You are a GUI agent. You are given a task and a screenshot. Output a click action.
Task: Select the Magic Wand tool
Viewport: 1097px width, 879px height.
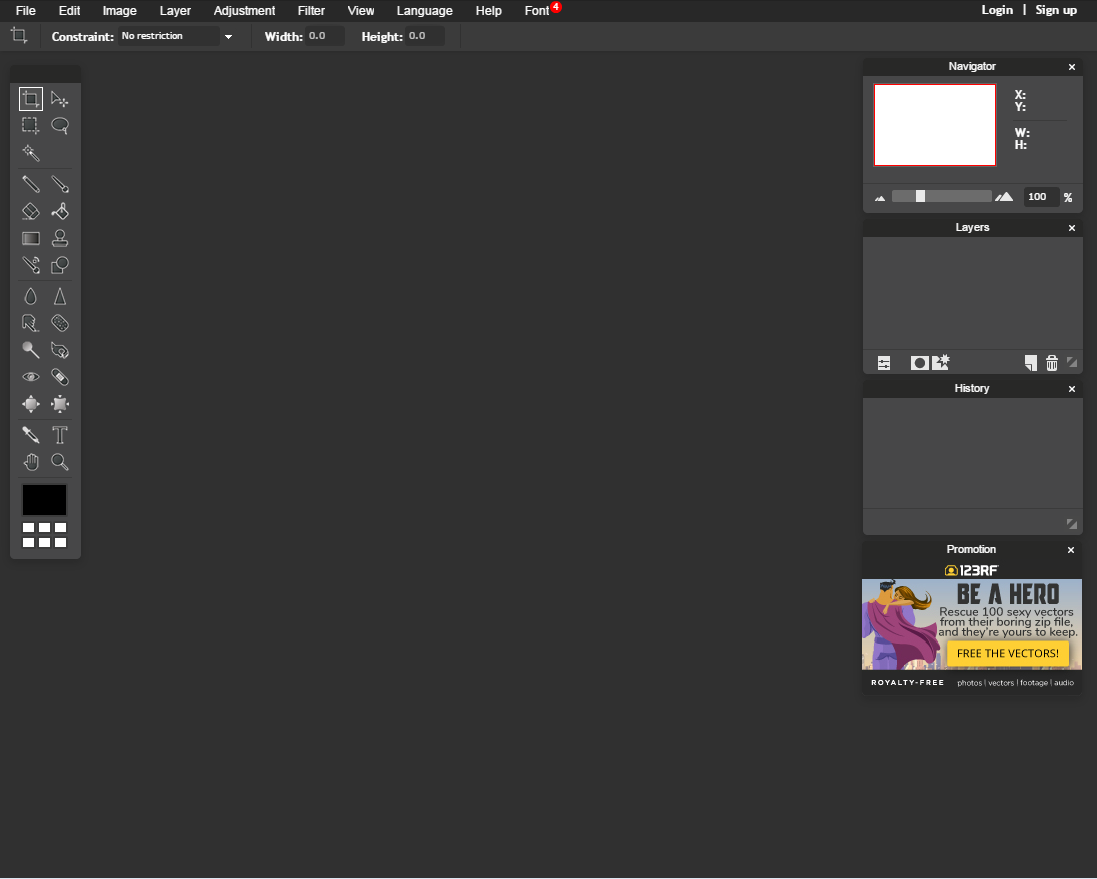click(31, 153)
